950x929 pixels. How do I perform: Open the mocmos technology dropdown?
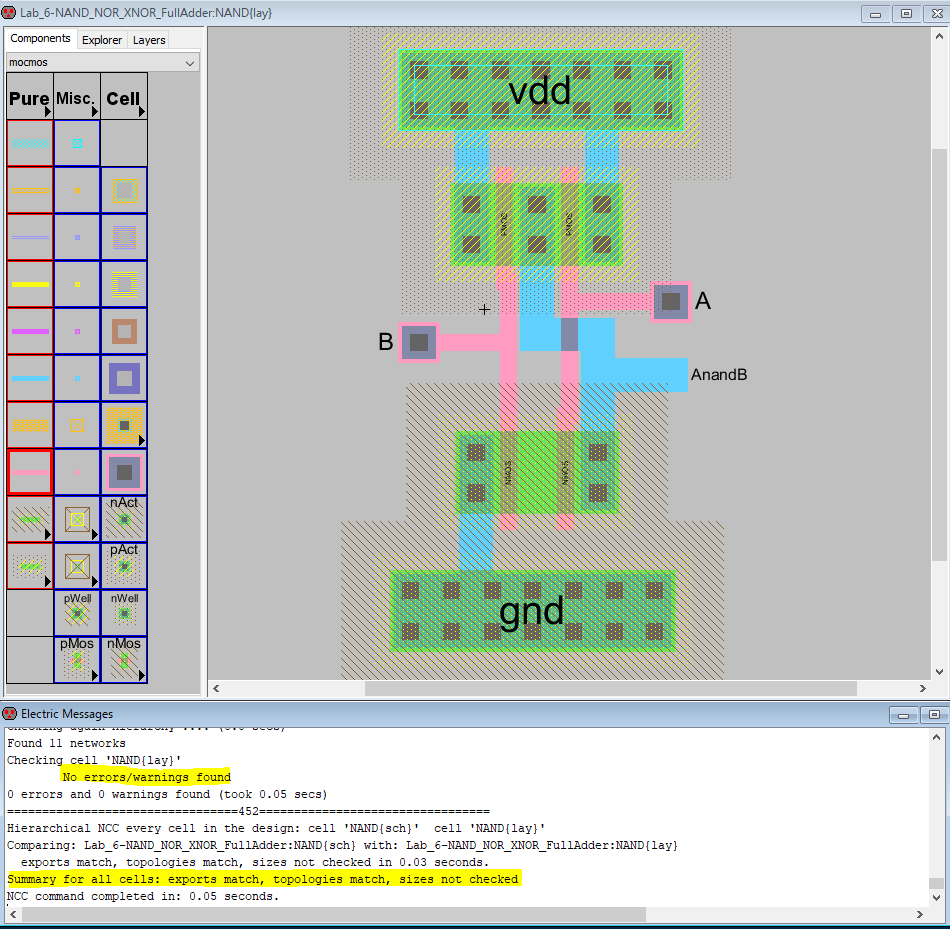tap(104, 62)
